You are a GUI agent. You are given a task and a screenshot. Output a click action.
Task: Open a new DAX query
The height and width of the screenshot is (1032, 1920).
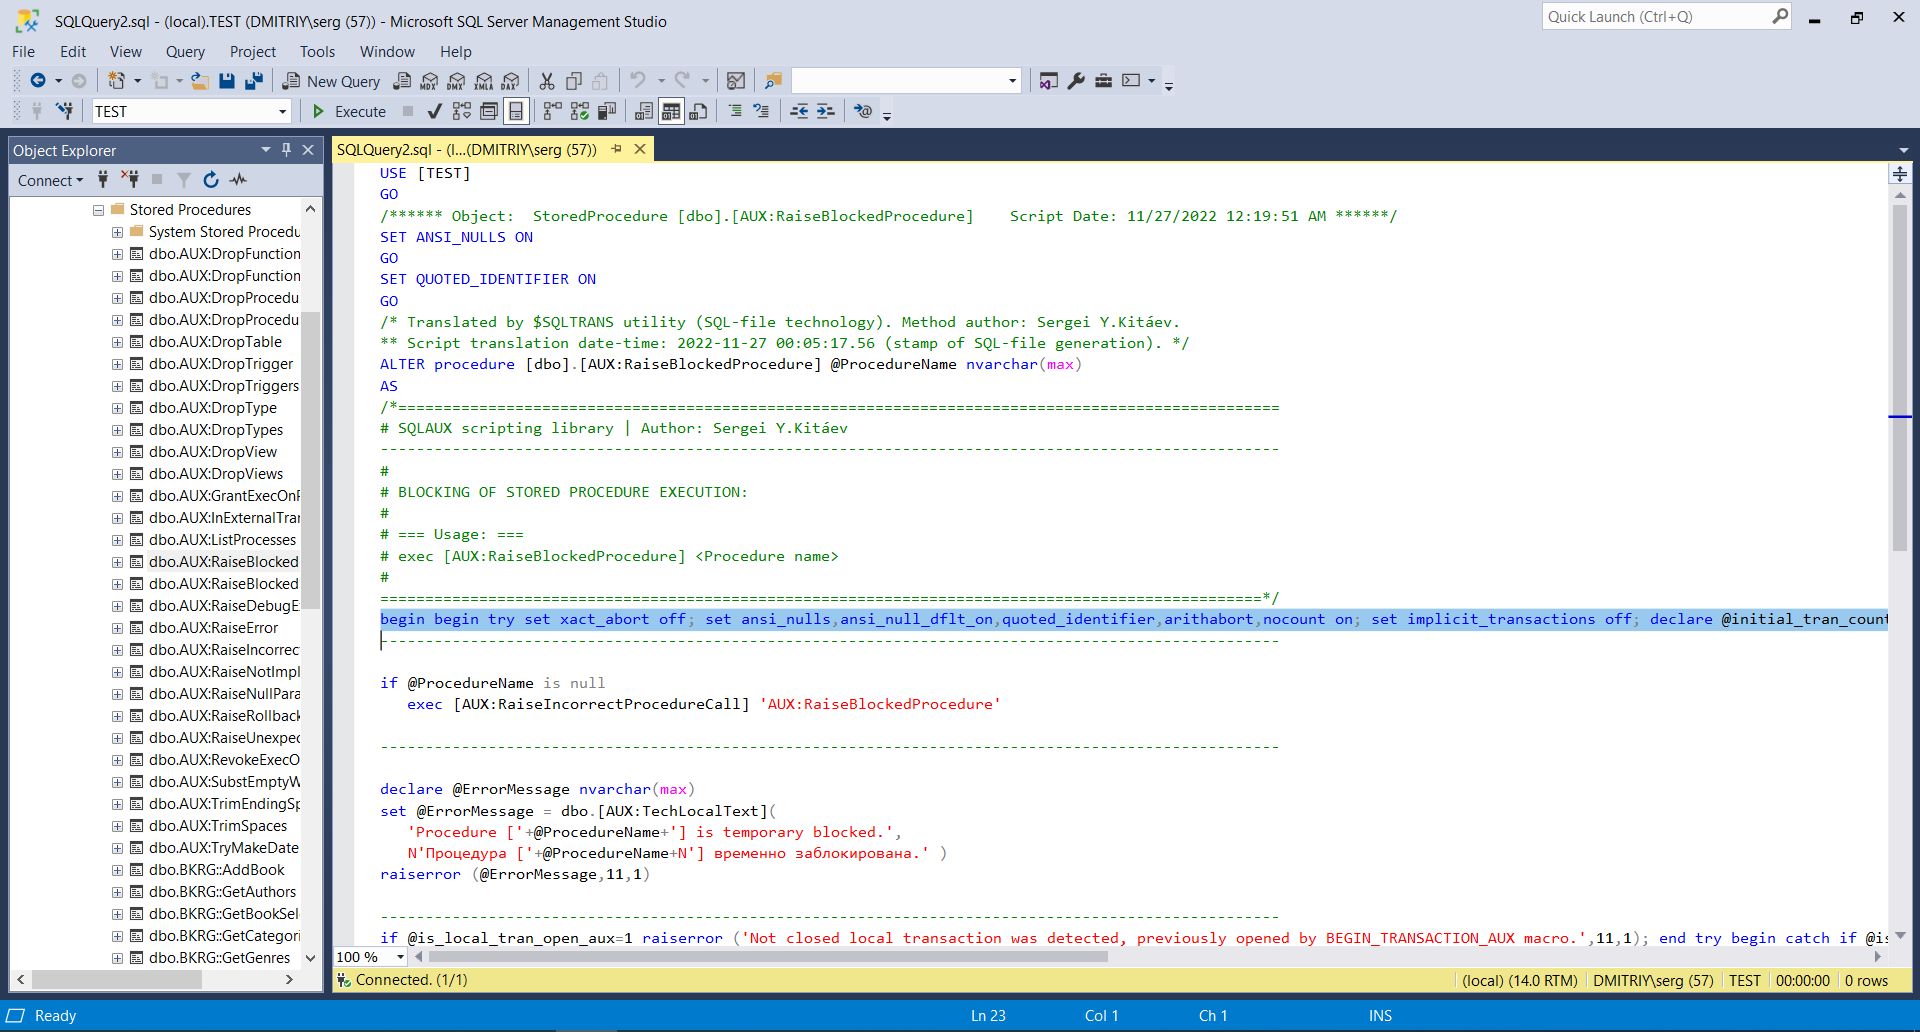click(x=510, y=81)
